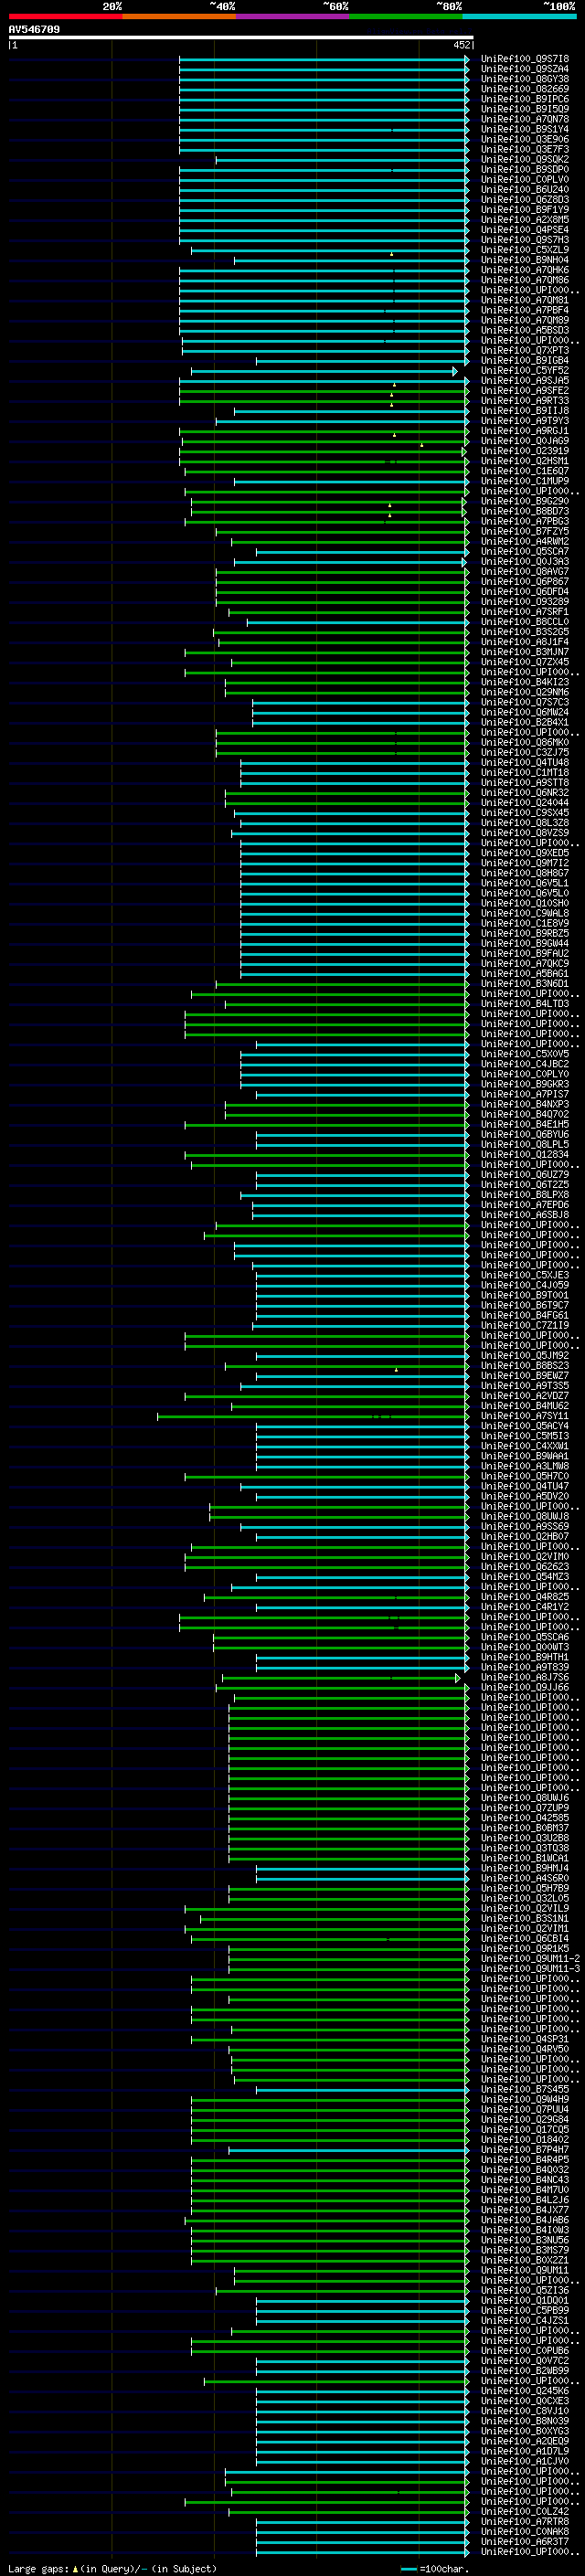This screenshot has height=2576, width=585.
Task: Click hit label UniRef100_A8J7S6
Action: click(525, 1677)
